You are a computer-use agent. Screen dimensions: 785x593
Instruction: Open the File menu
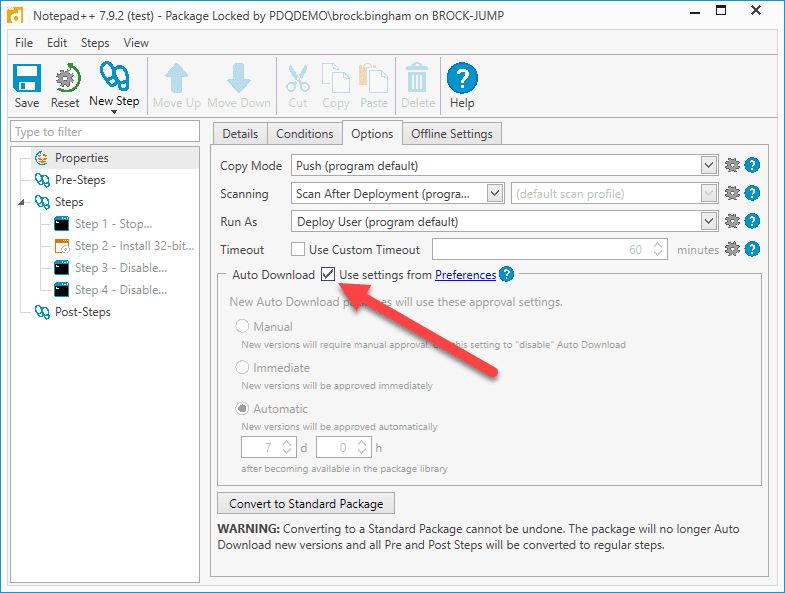click(x=24, y=43)
